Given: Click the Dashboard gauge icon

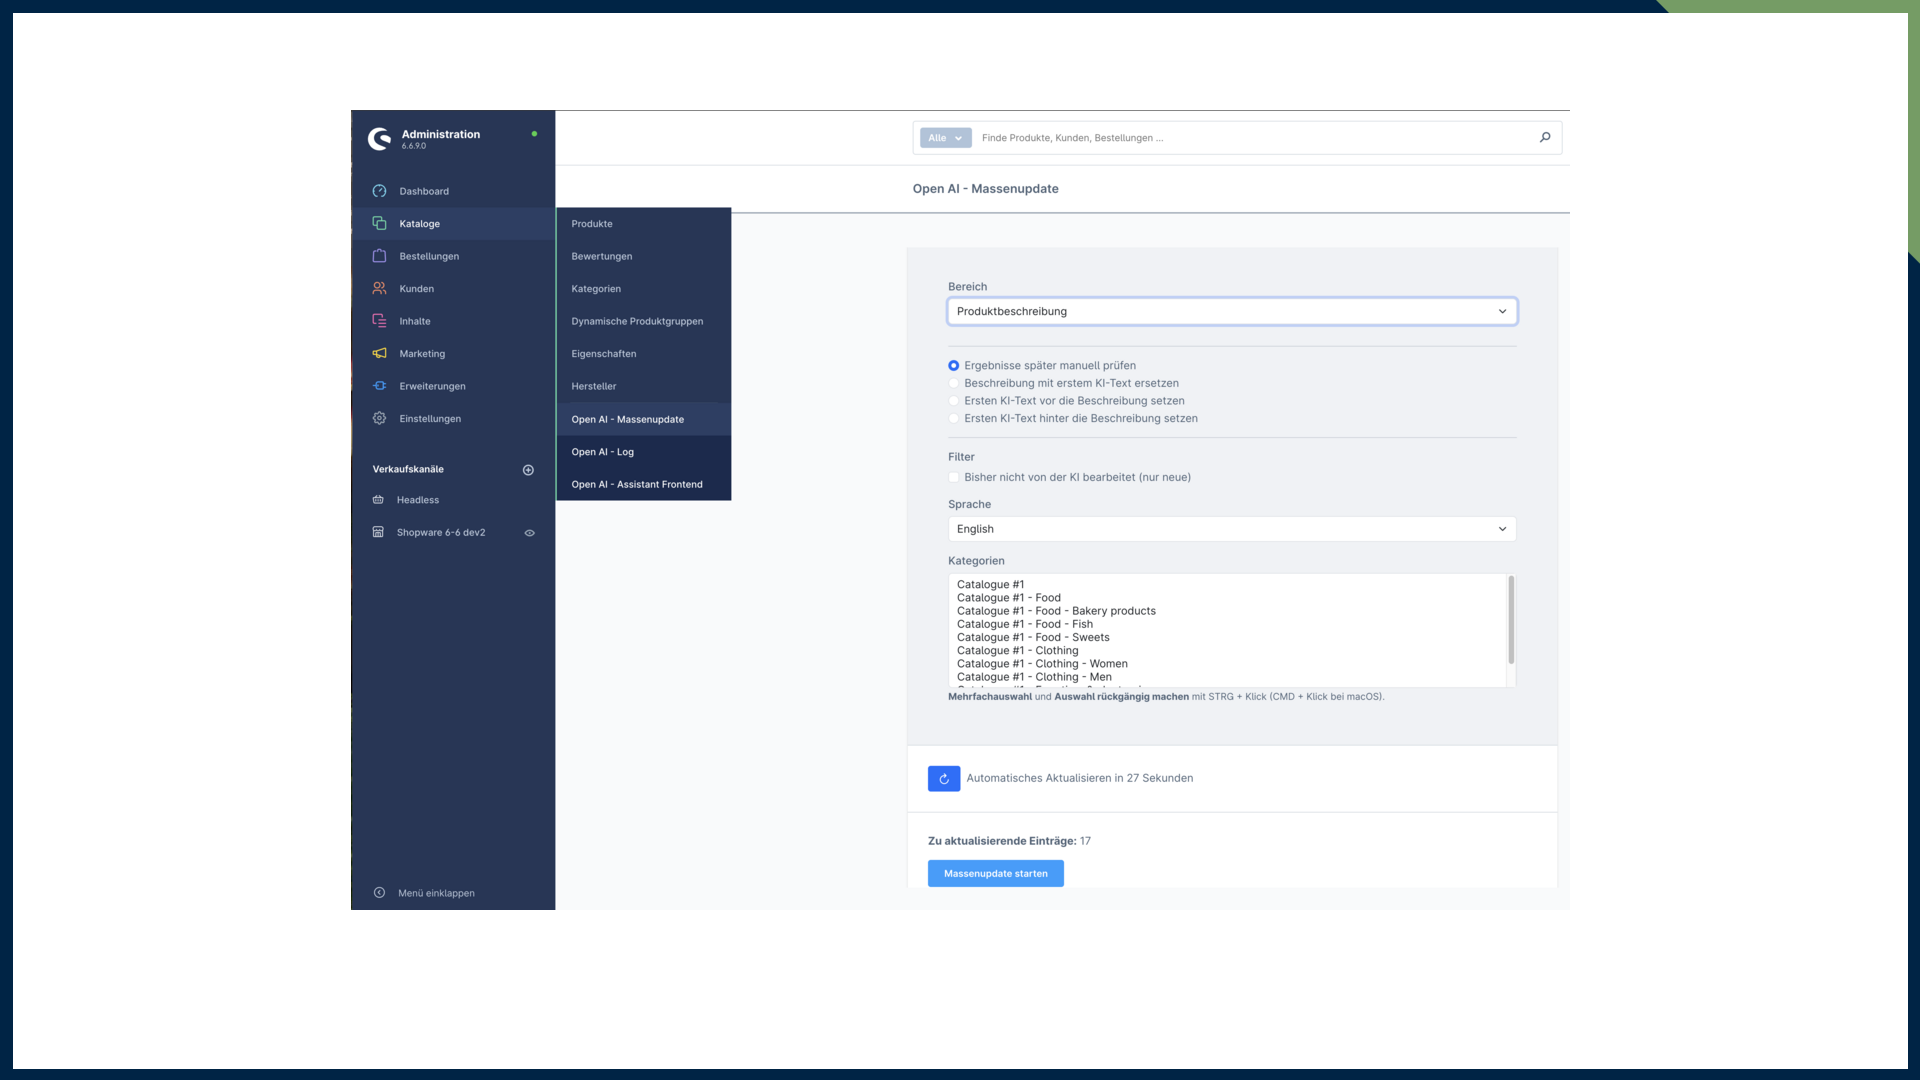Looking at the screenshot, I should (379, 191).
